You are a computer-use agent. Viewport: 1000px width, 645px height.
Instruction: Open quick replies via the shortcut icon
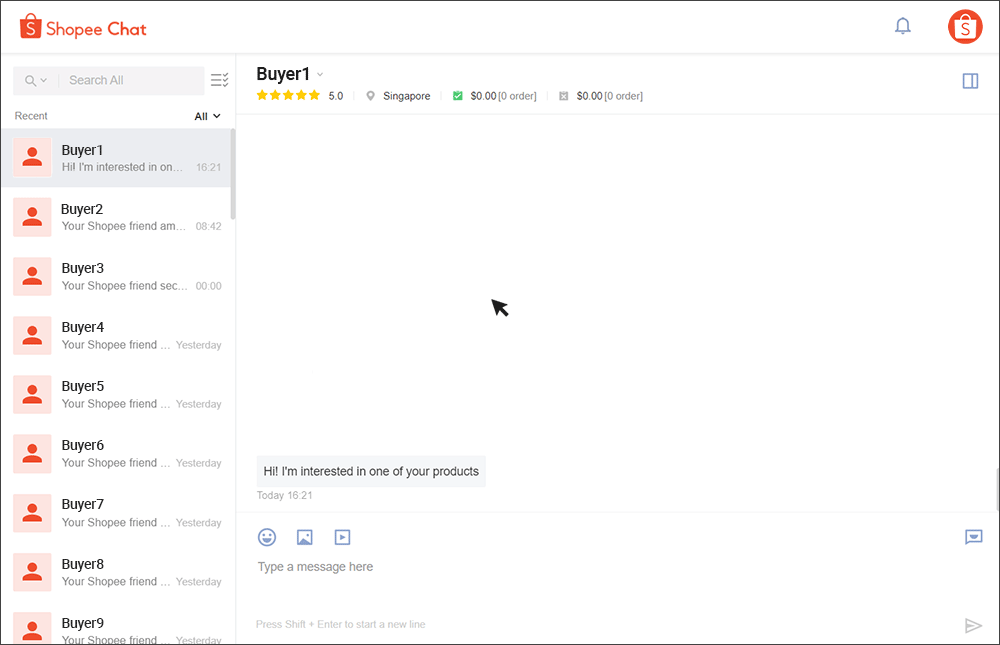pyautogui.click(x=973, y=537)
